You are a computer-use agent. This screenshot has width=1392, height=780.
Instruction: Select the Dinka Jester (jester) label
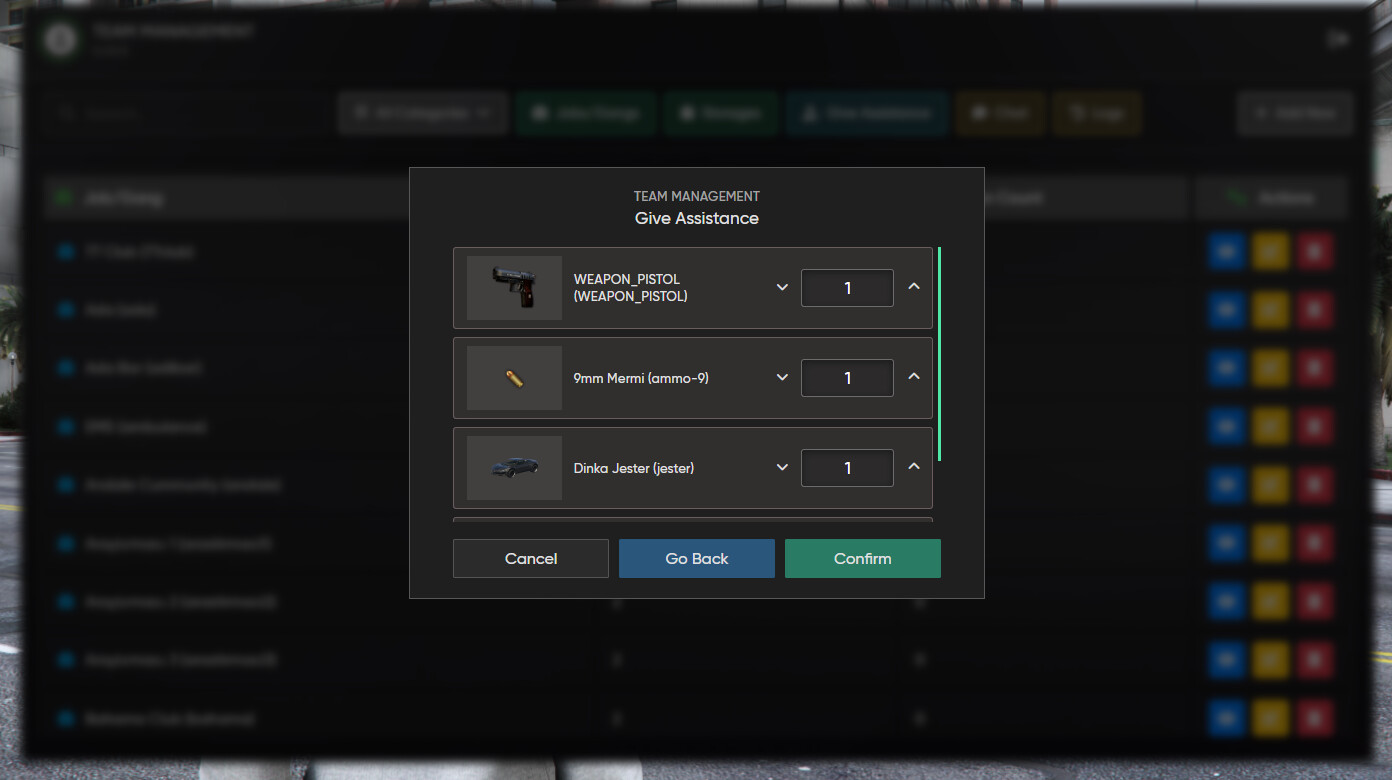[x=634, y=468]
